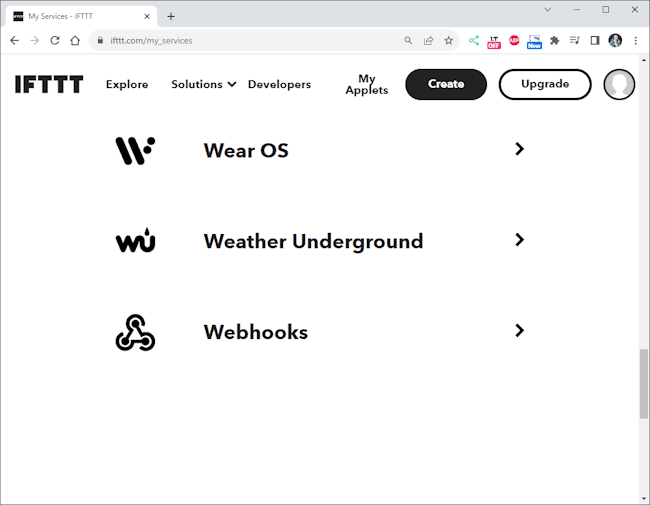Open the user profile avatar menu

pyautogui.click(x=620, y=85)
